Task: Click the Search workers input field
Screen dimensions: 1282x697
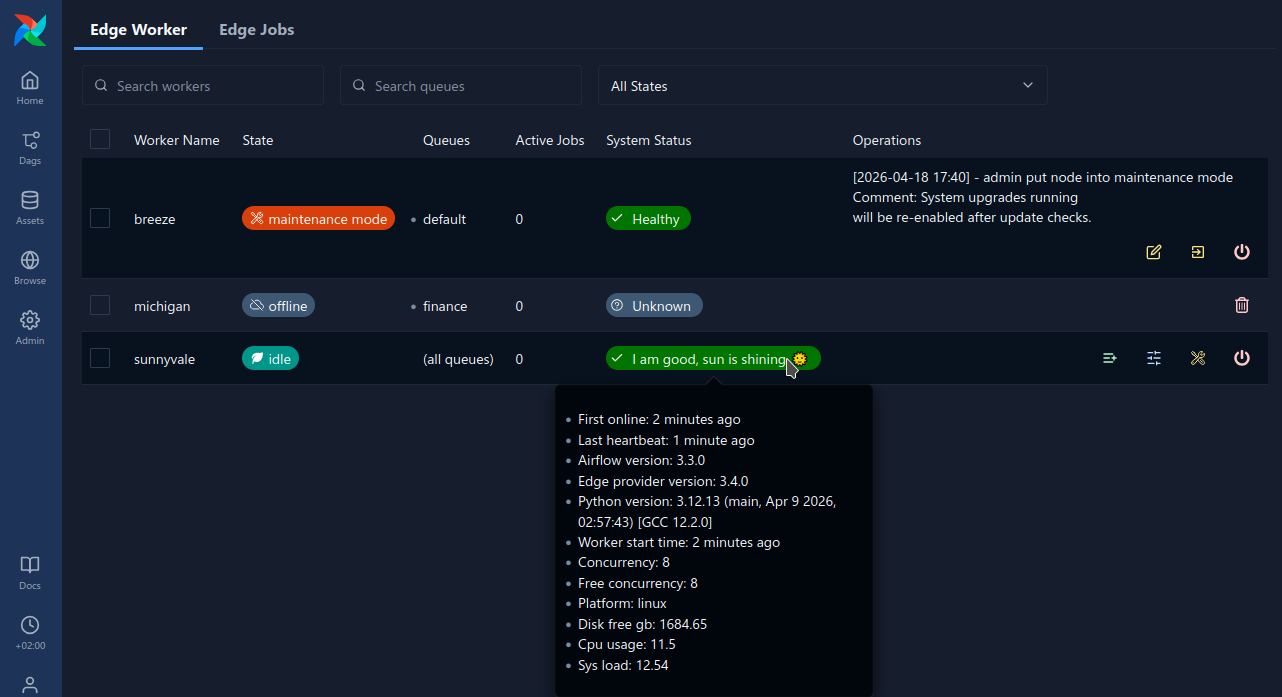Action: [x=203, y=85]
